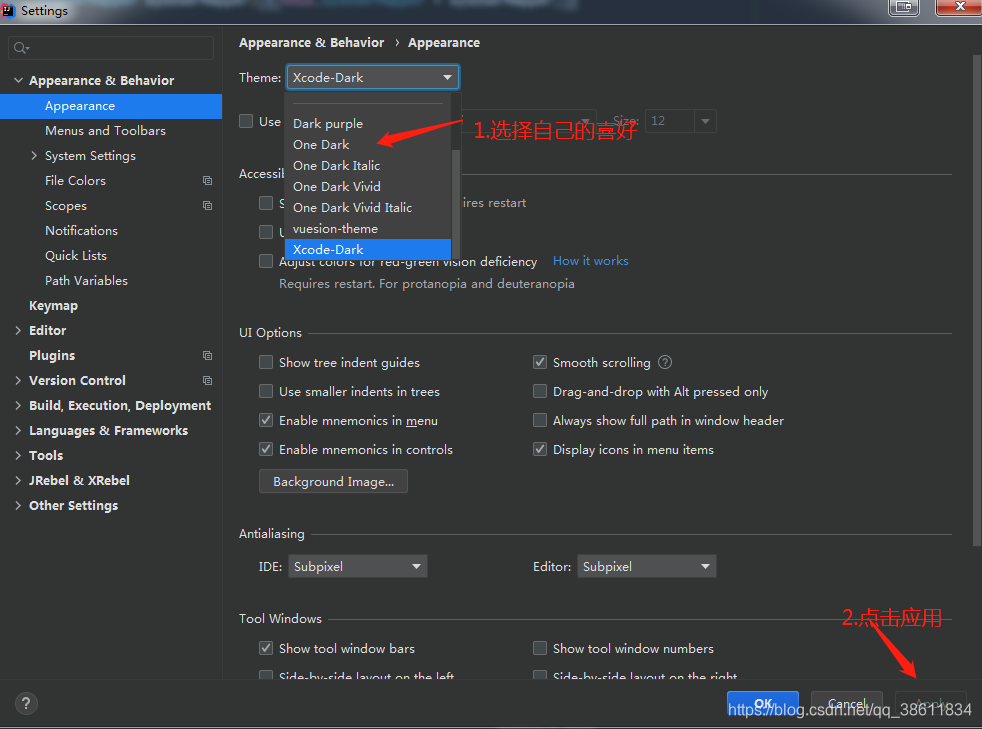The width and height of the screenshot is (982, 729).
Task: Enable Show tool window numbers
Action: click(x=539, y=648)
